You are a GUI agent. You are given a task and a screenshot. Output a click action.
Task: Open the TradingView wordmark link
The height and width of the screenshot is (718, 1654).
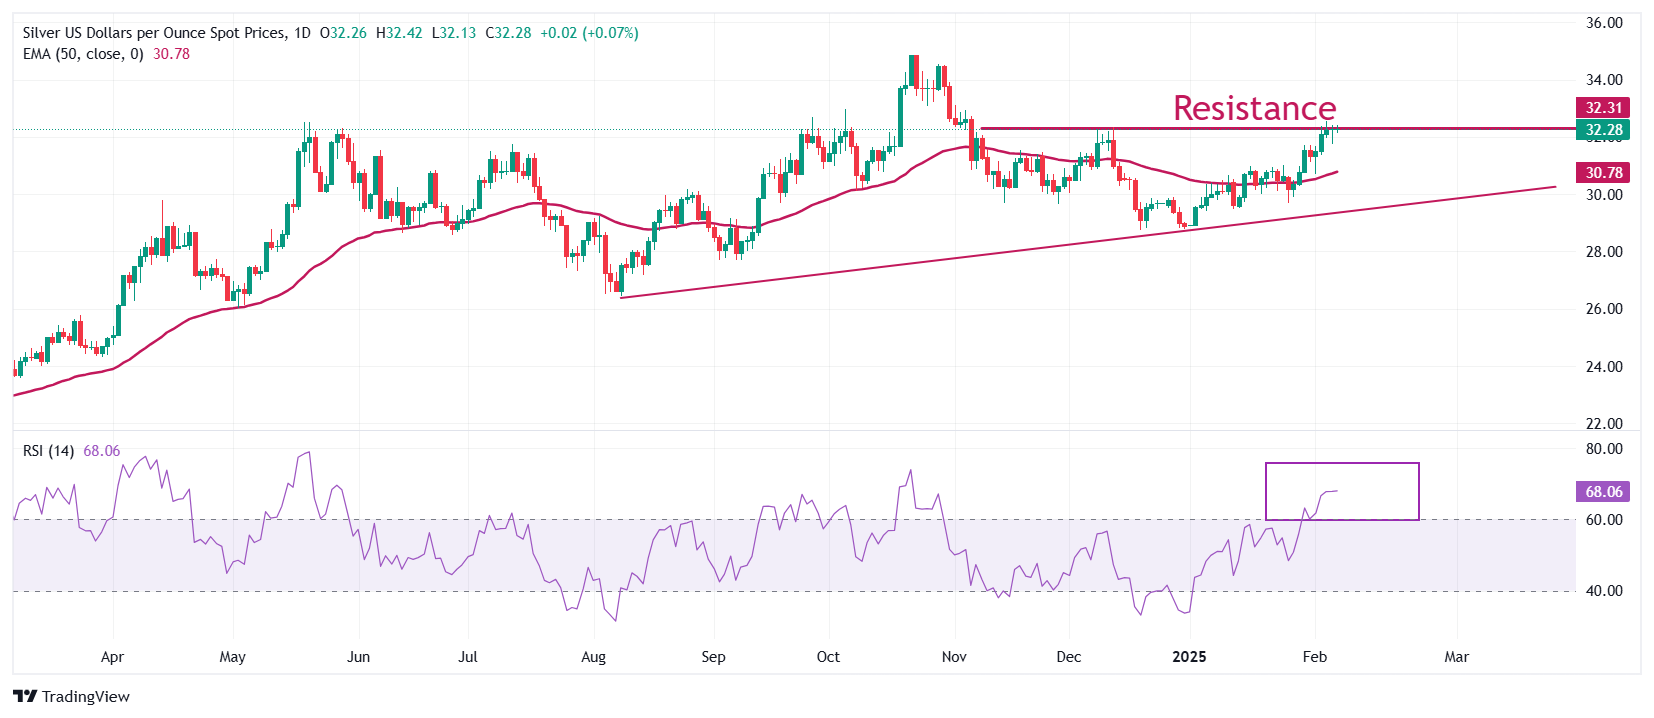[86, 697]
